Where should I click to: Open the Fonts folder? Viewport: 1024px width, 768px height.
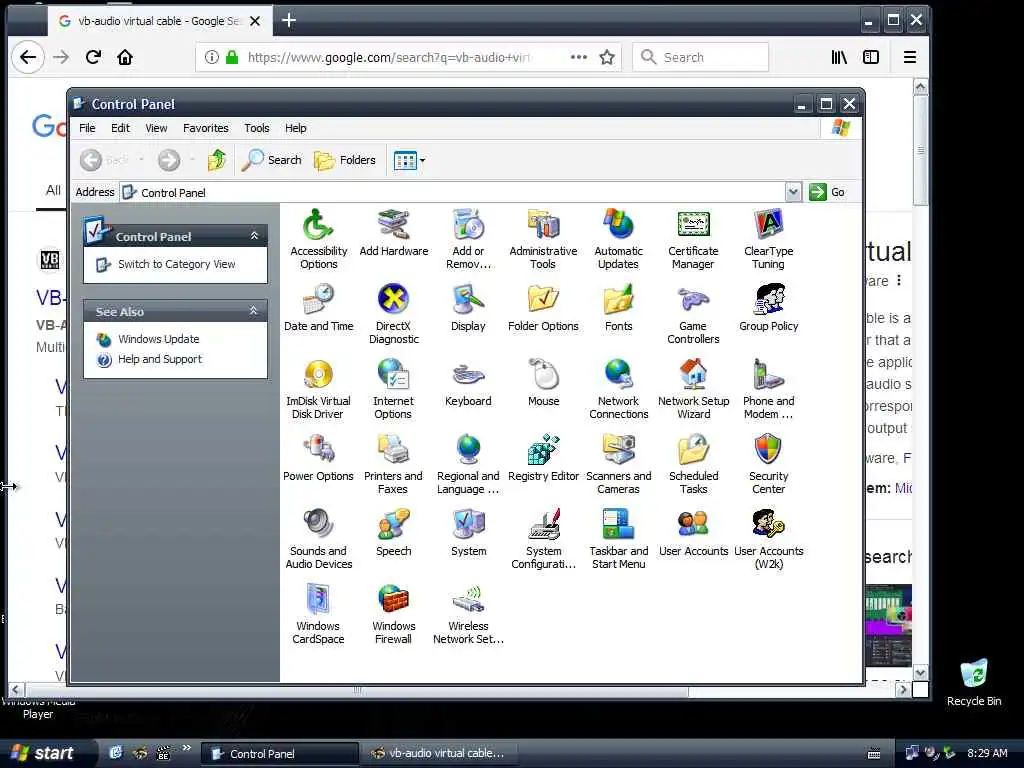tap(618, 308)
